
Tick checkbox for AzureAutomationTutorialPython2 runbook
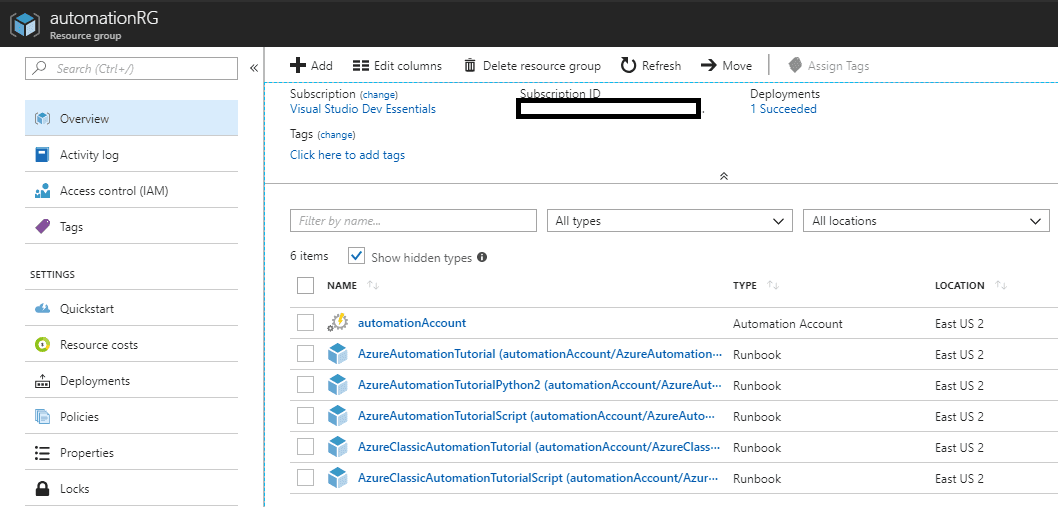306,385
